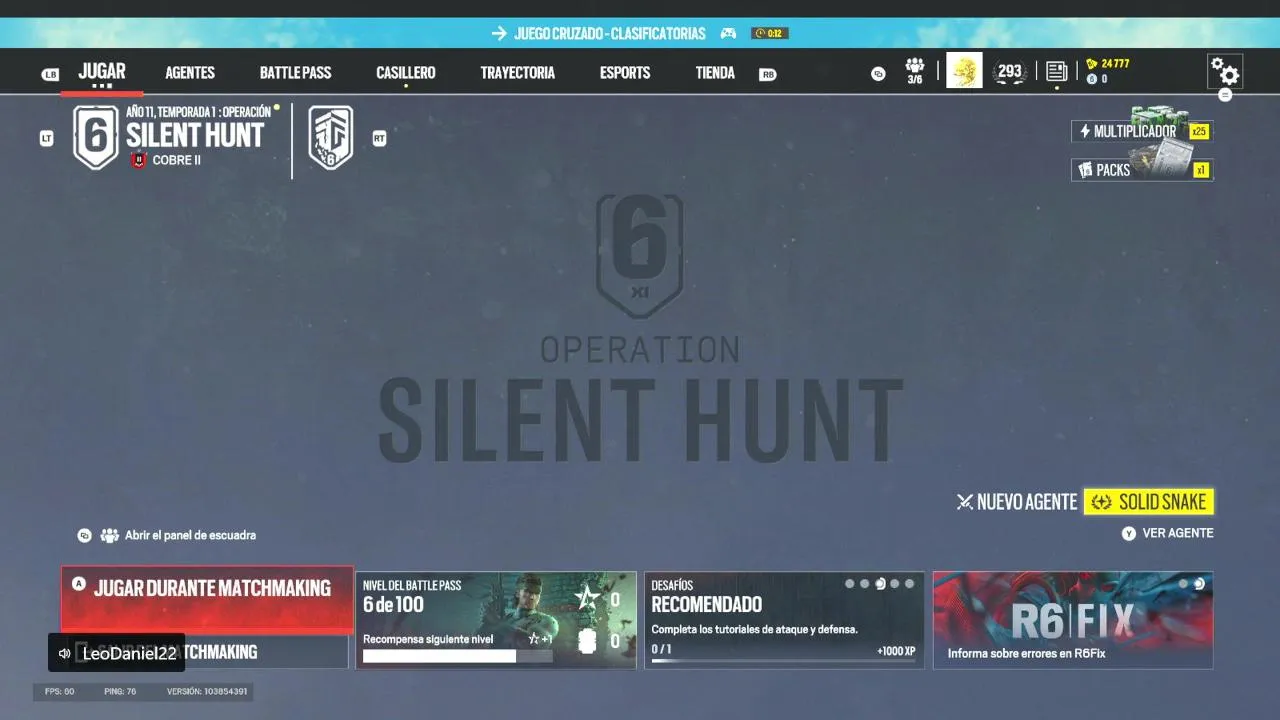Viewport: 1280px width, 720px height.
Task: Click the LeoDaniel22 voice chat overlay
Action: point(117,653)
